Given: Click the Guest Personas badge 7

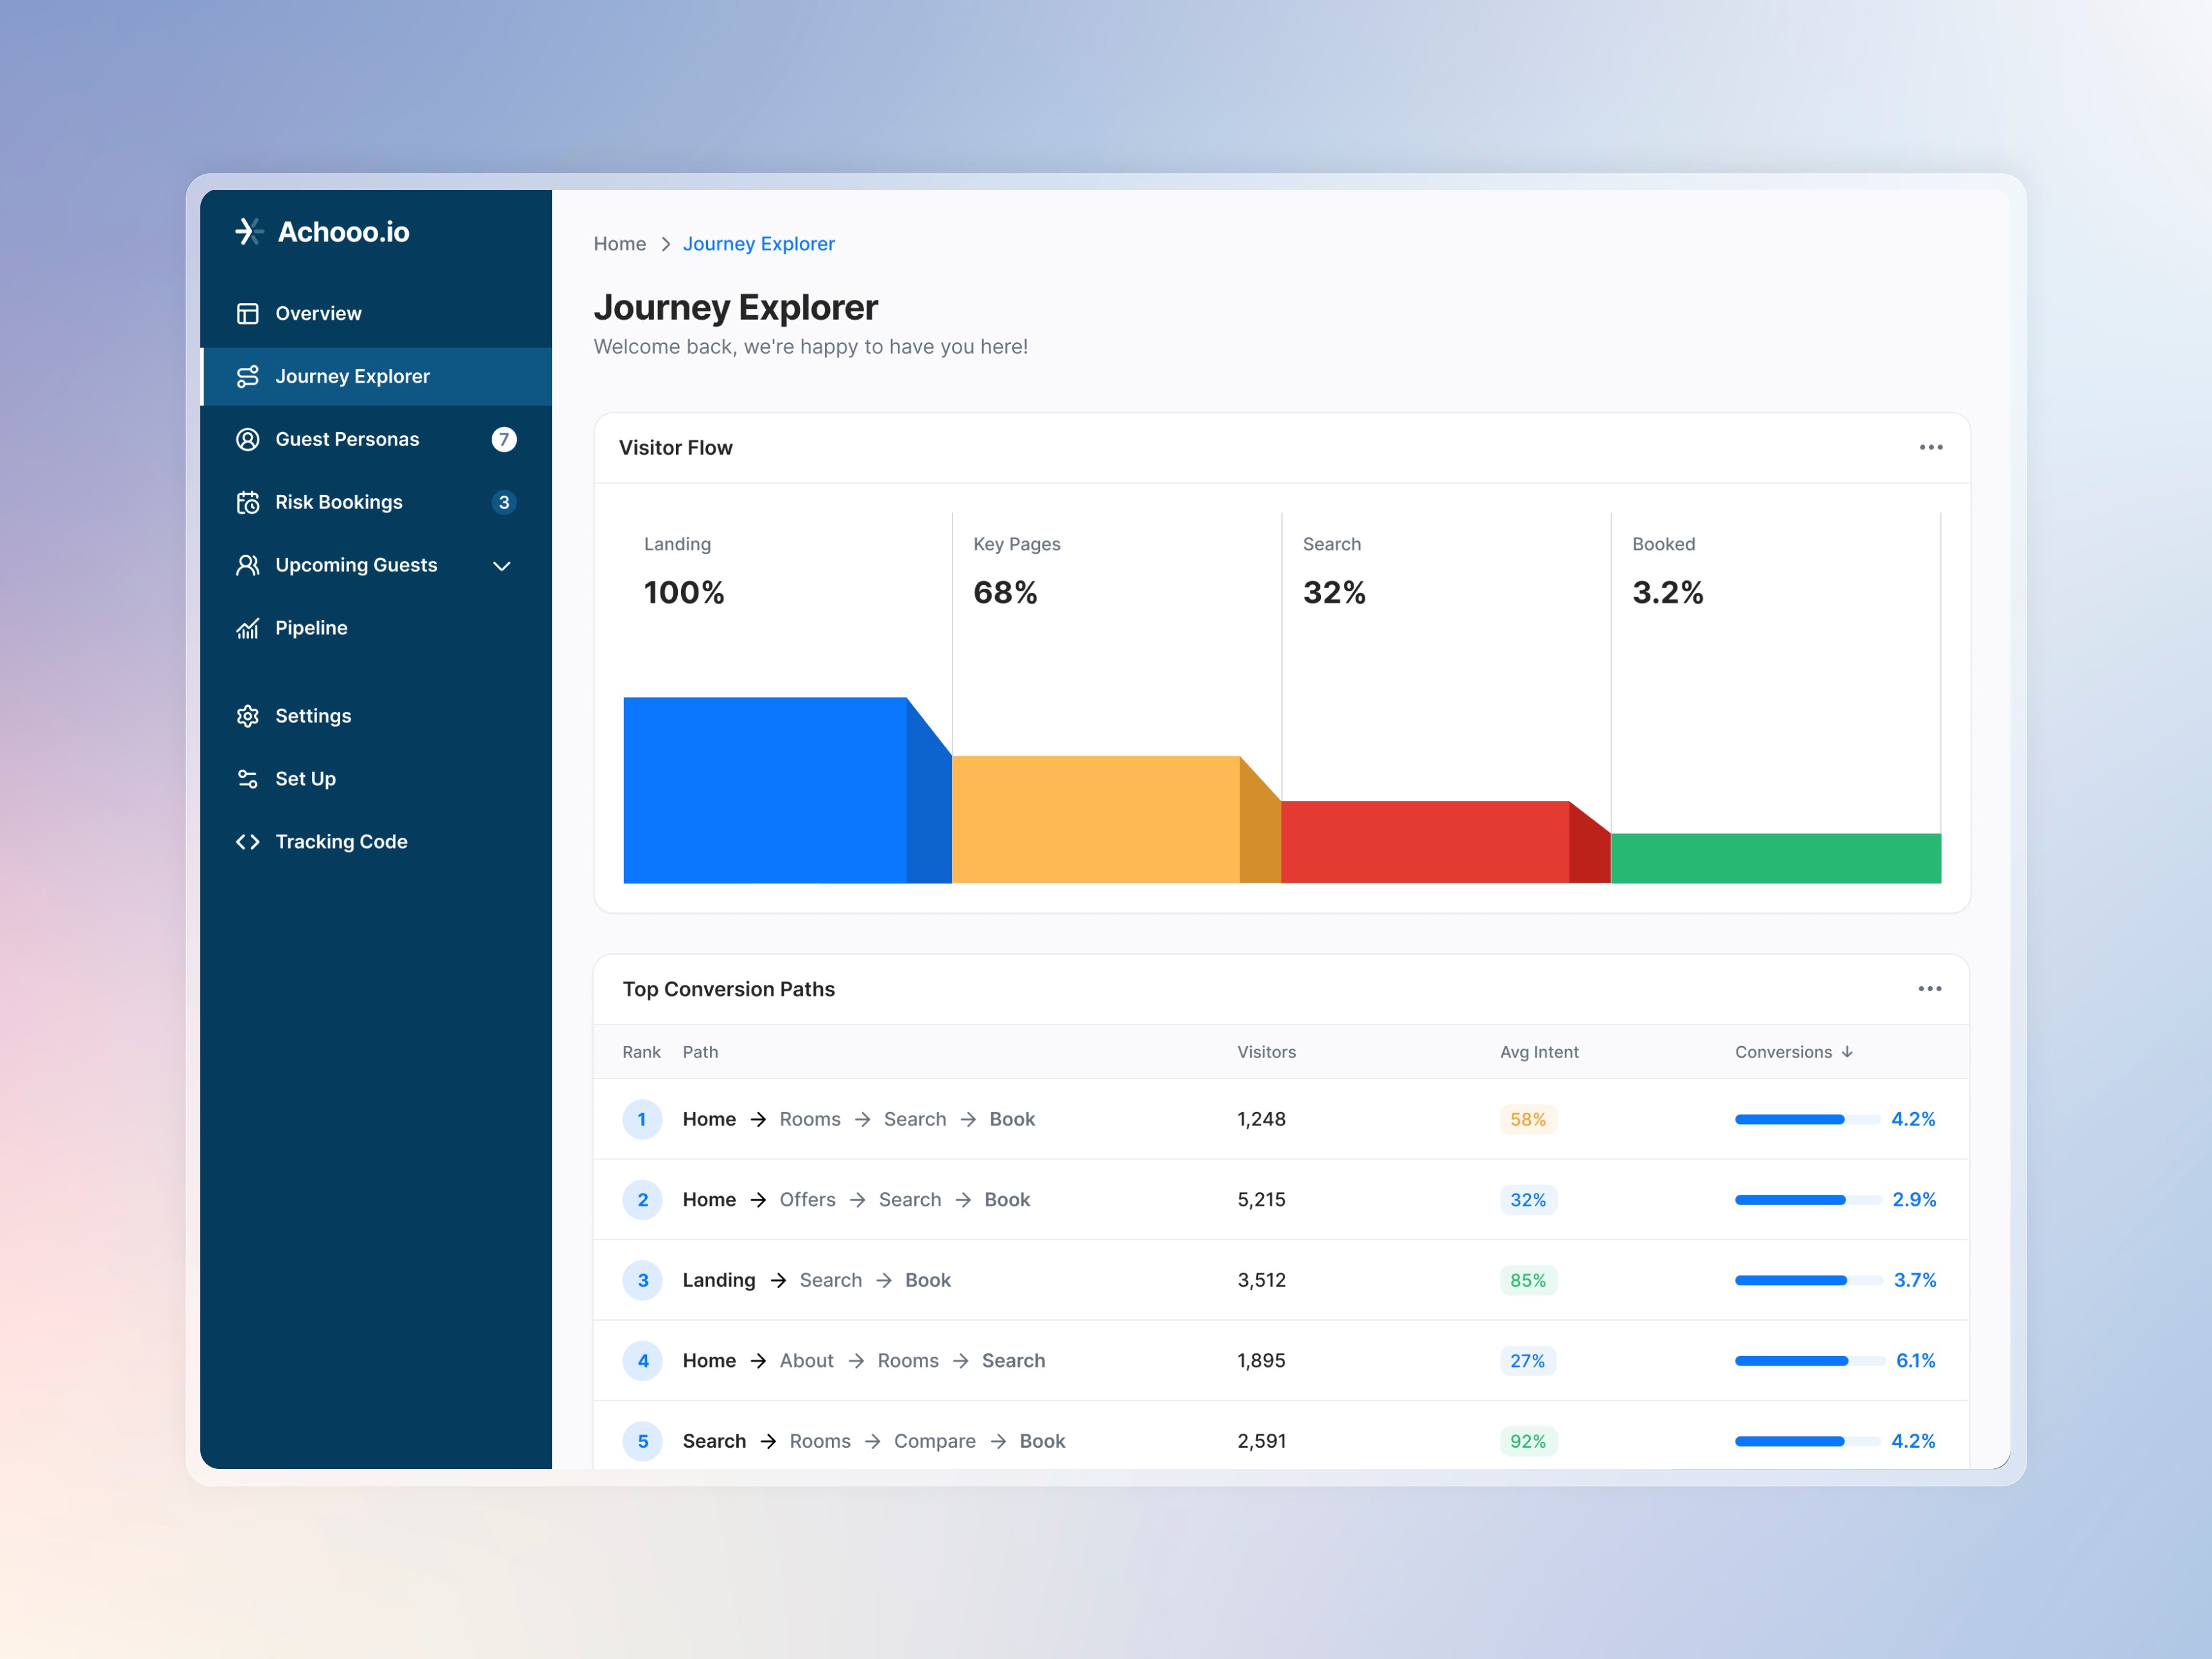Looking at the screenshot, I should (504, 440).
